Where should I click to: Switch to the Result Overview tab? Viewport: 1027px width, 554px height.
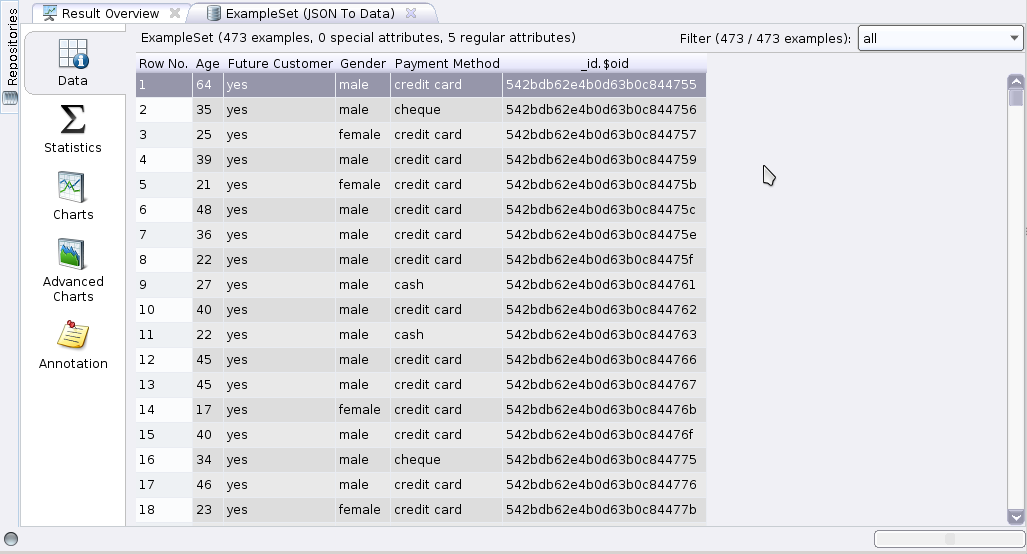(x=109, y=13)
